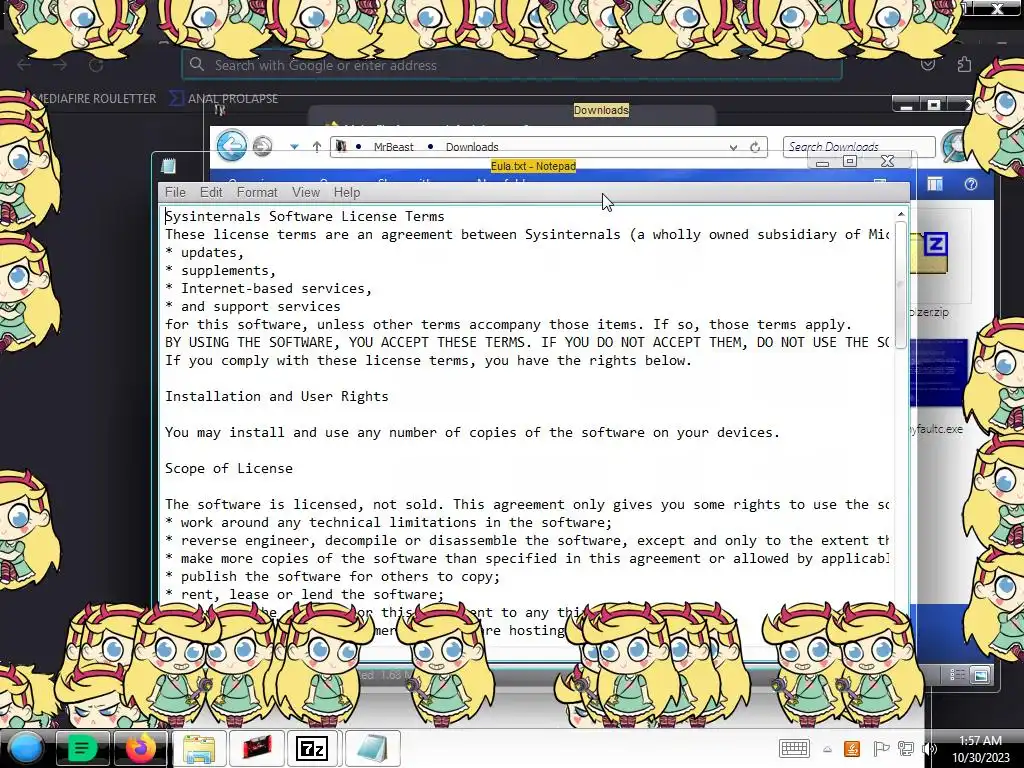1024x768 pixels.
Task: Open the green Spotify taskbar icon
Action: [82, 748]
